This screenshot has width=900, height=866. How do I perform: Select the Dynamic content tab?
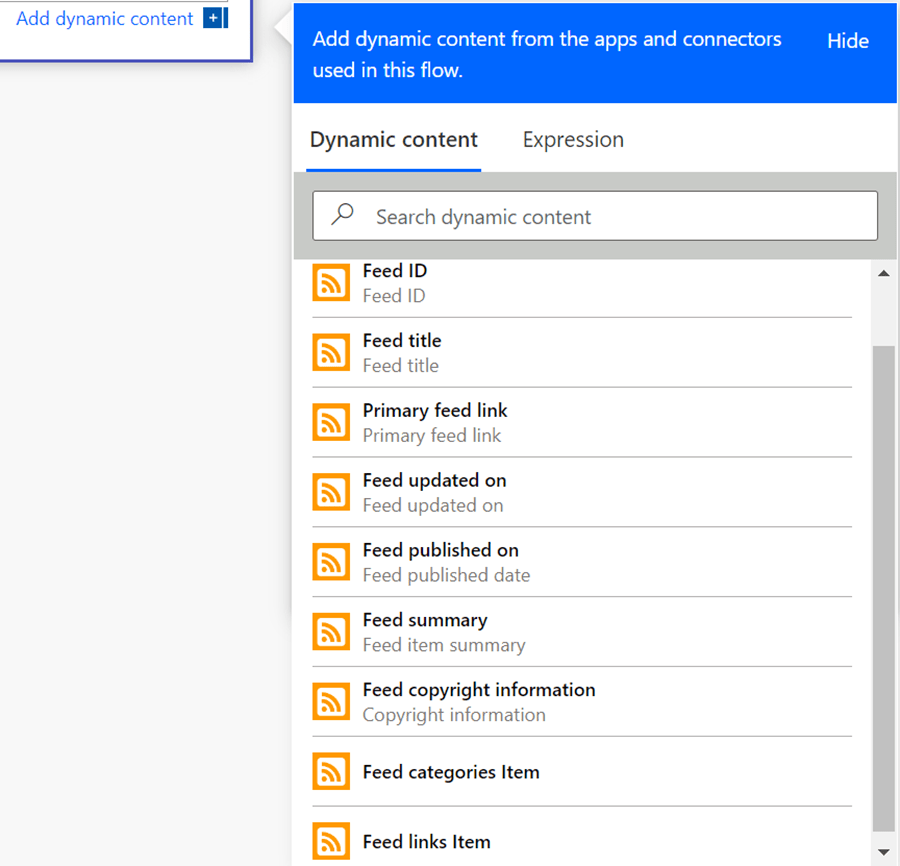coord(394,140)
